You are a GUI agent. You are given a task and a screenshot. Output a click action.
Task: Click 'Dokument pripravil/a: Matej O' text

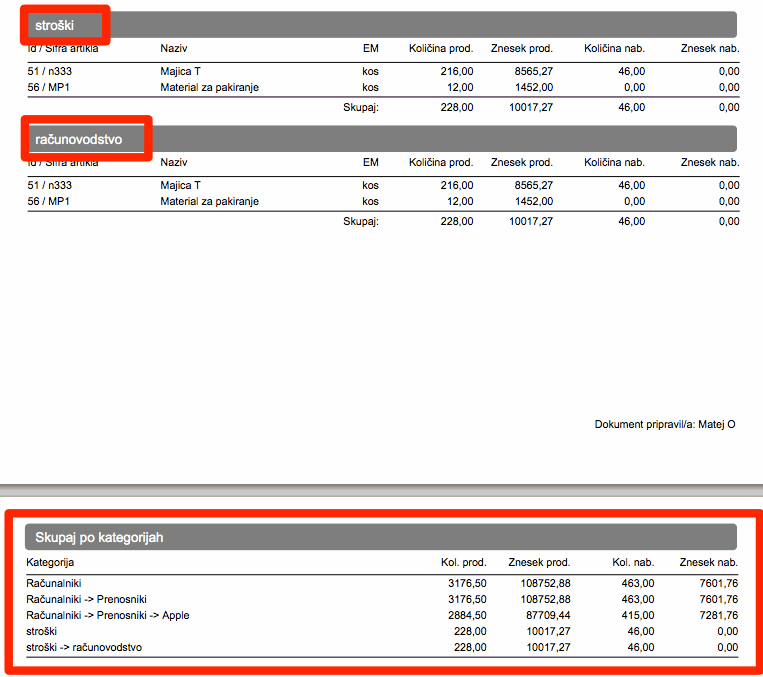point(665,424)
